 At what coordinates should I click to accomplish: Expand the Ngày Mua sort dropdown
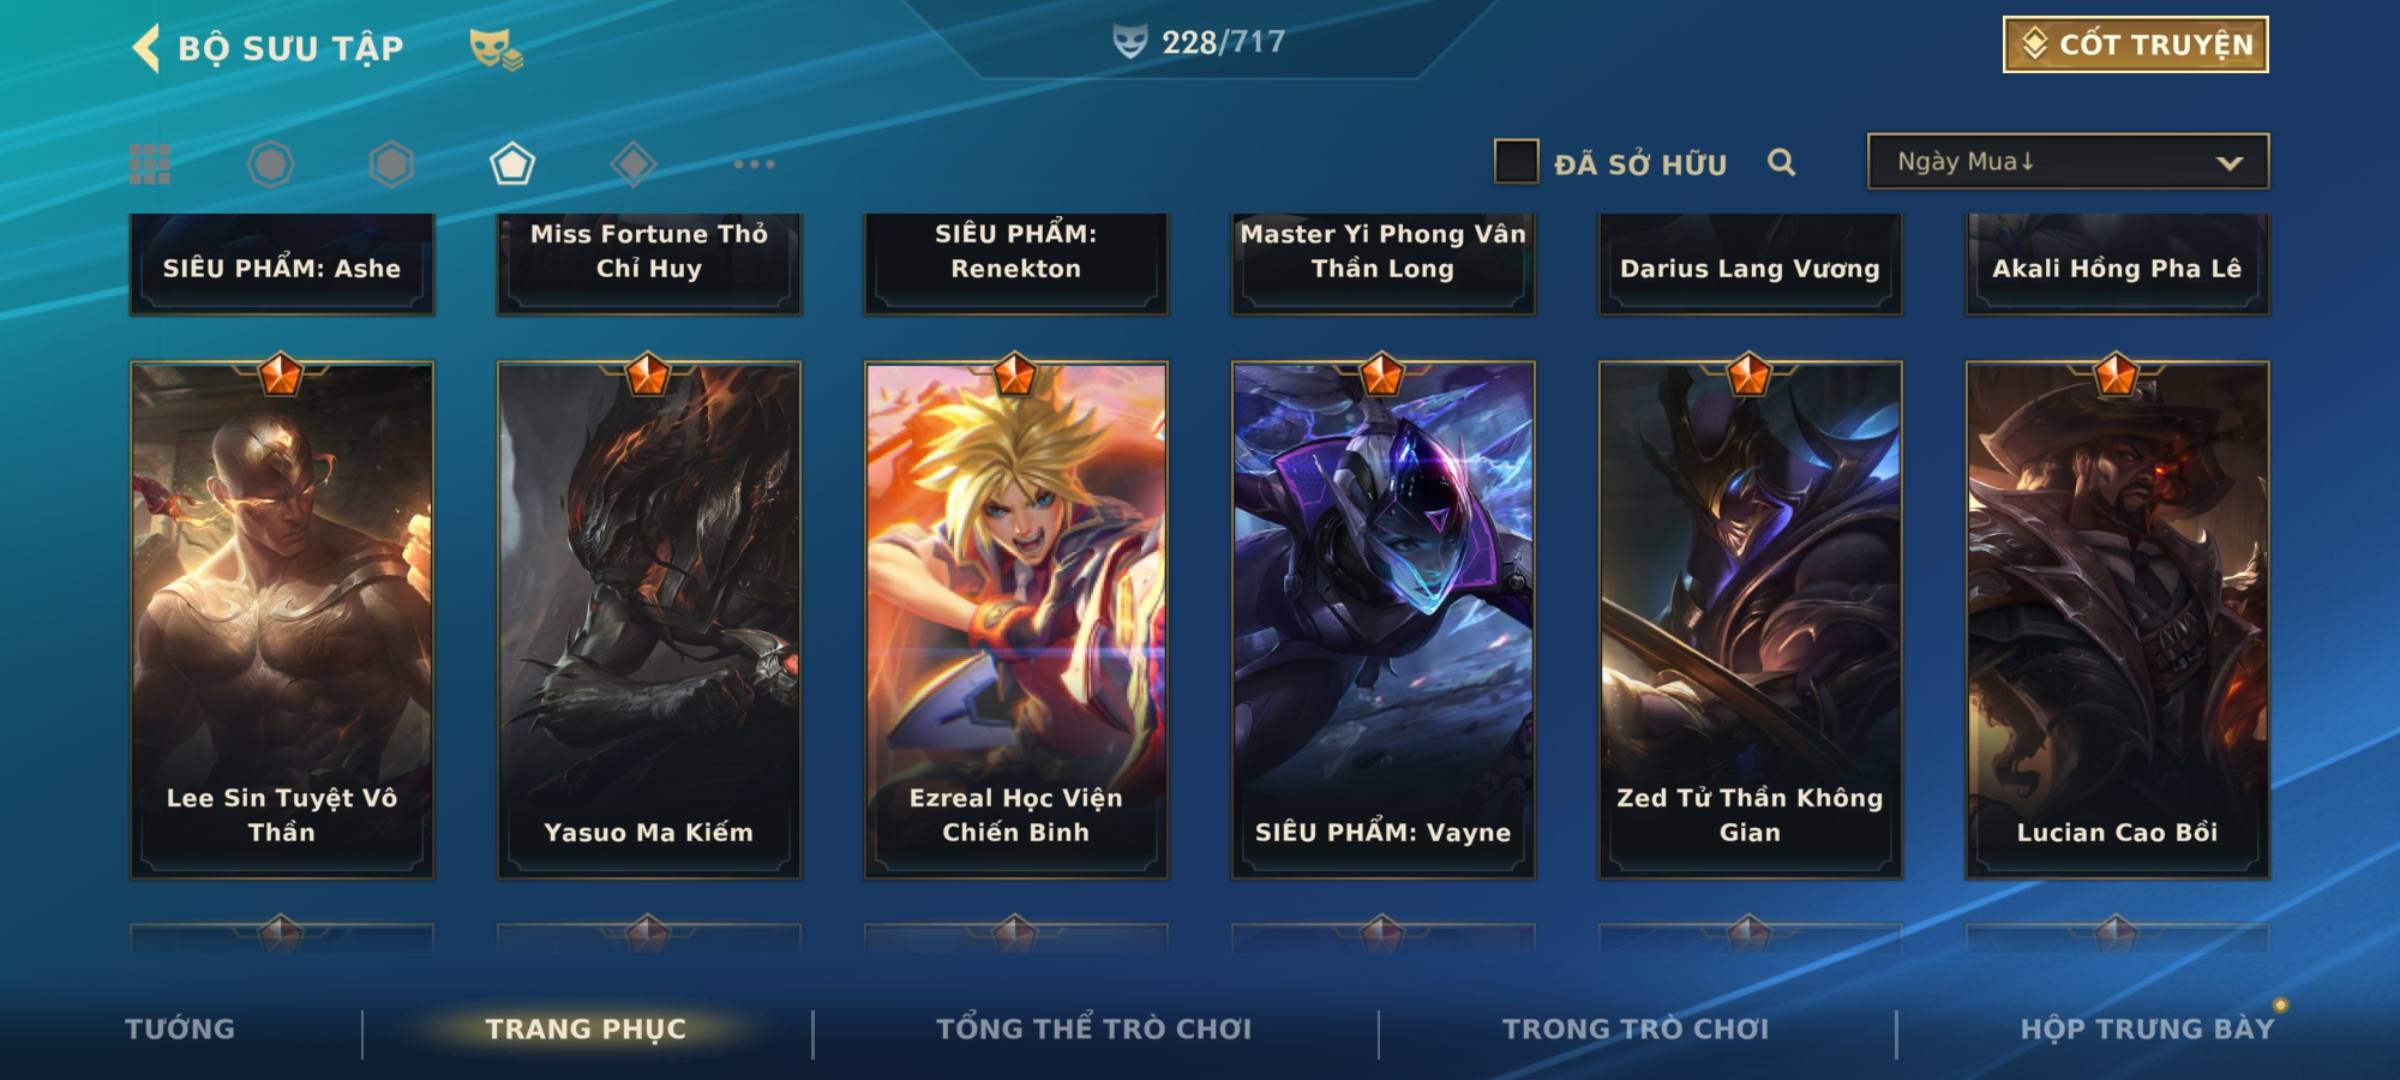(2068, 161)
